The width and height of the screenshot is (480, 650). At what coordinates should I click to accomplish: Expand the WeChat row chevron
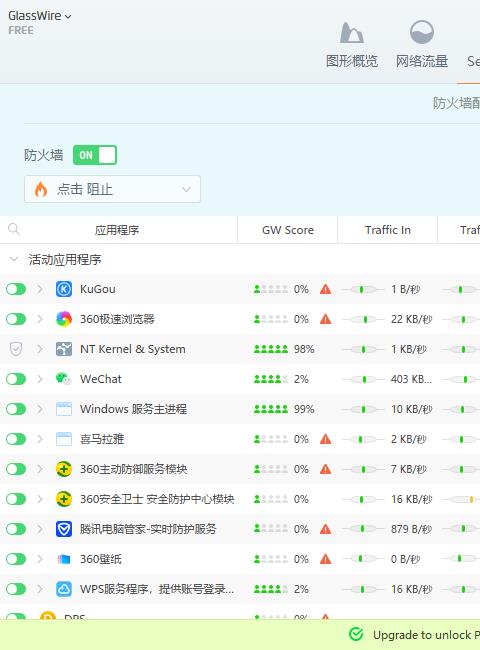tap(40, 379)
